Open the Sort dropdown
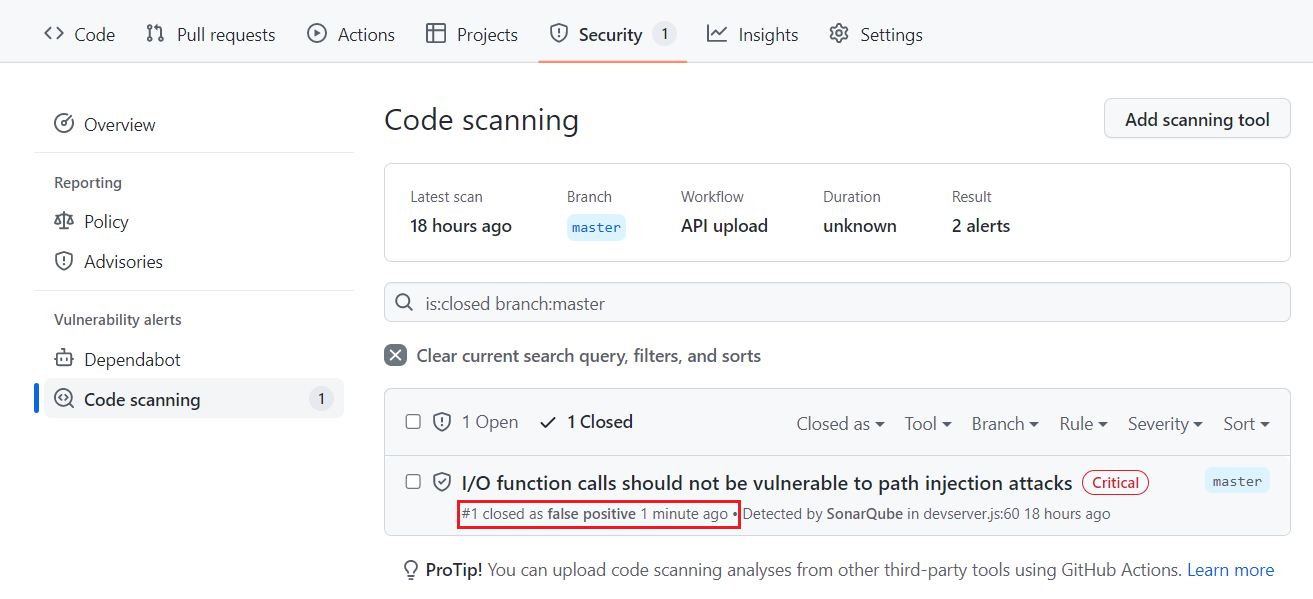Viewport: 1313px width, 599px height. (x=1246, y=423)
